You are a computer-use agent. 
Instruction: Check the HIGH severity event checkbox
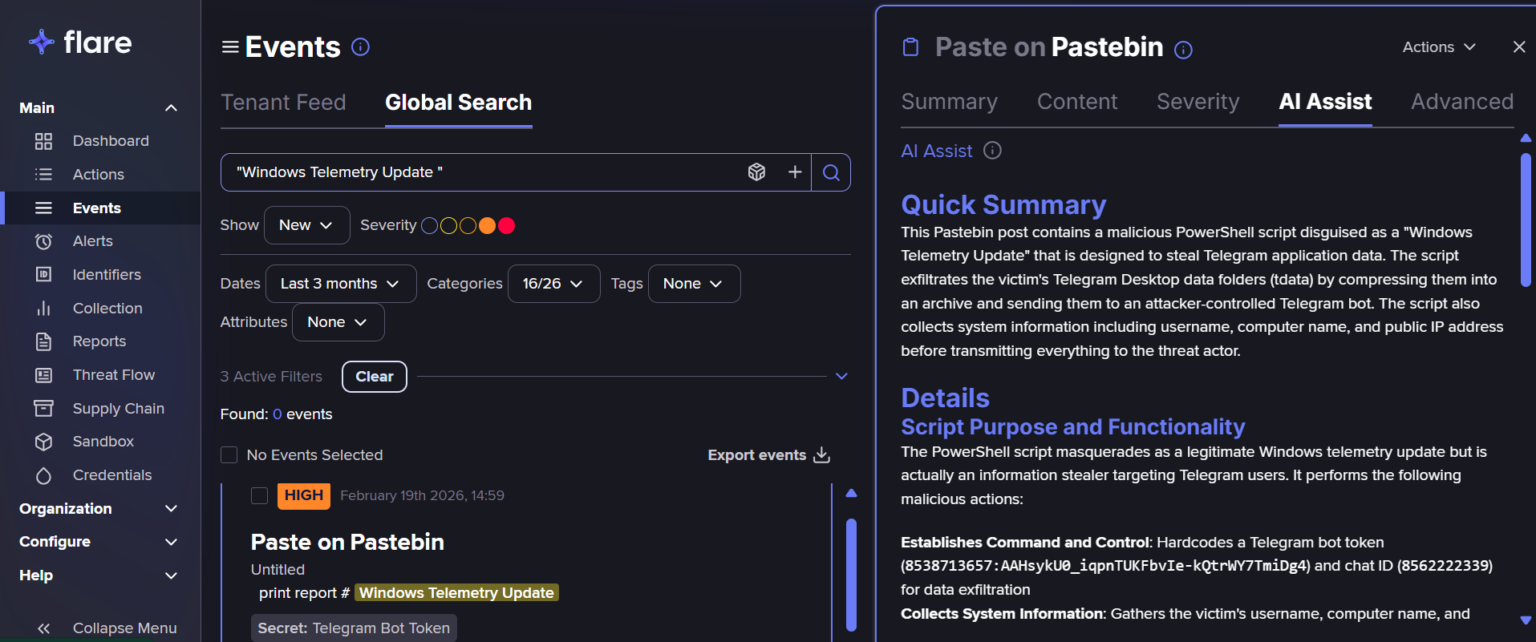[x=259, y=495]
